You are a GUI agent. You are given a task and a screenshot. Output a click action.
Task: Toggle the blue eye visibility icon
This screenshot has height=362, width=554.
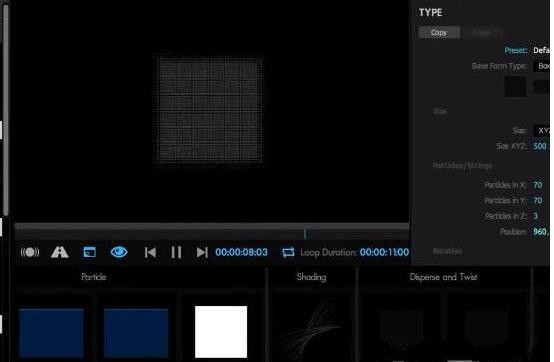tap(119, 252)
